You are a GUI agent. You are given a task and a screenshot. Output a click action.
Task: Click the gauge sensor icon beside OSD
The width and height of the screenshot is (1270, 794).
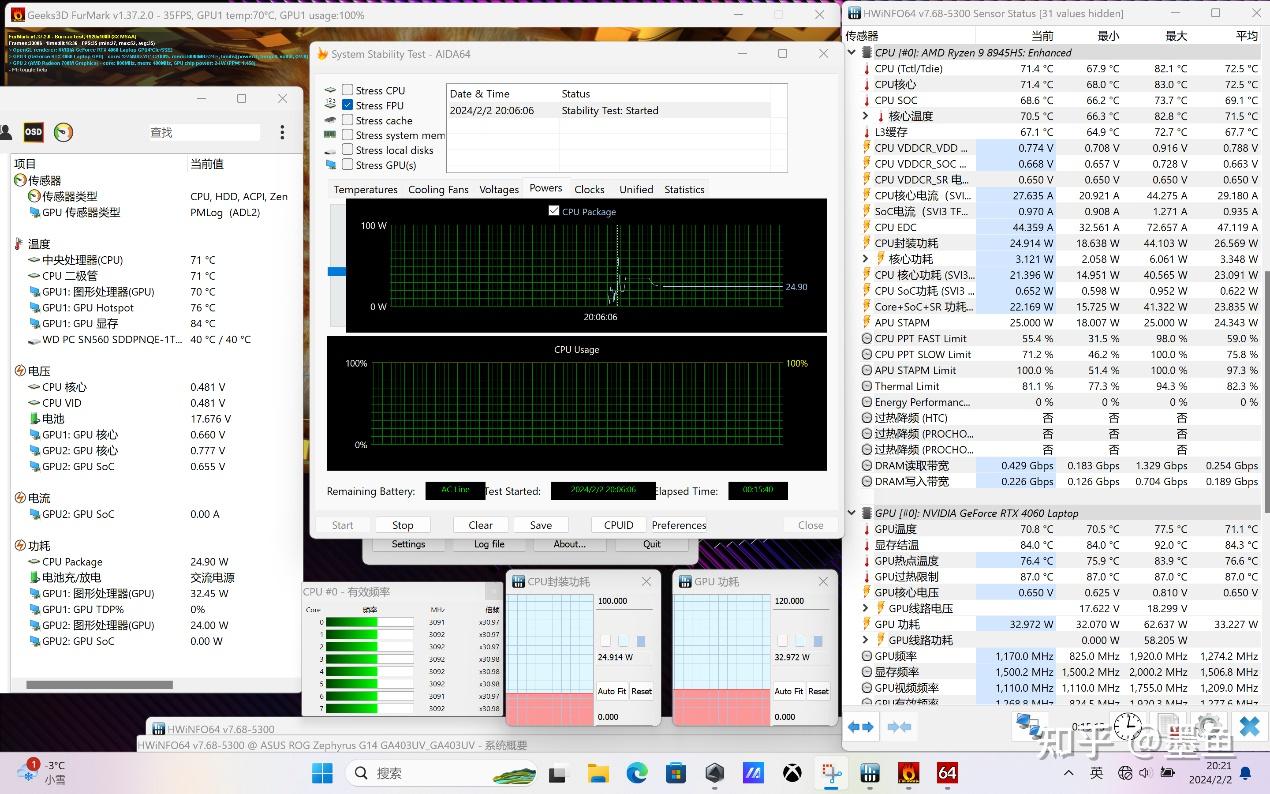[63, 132]
